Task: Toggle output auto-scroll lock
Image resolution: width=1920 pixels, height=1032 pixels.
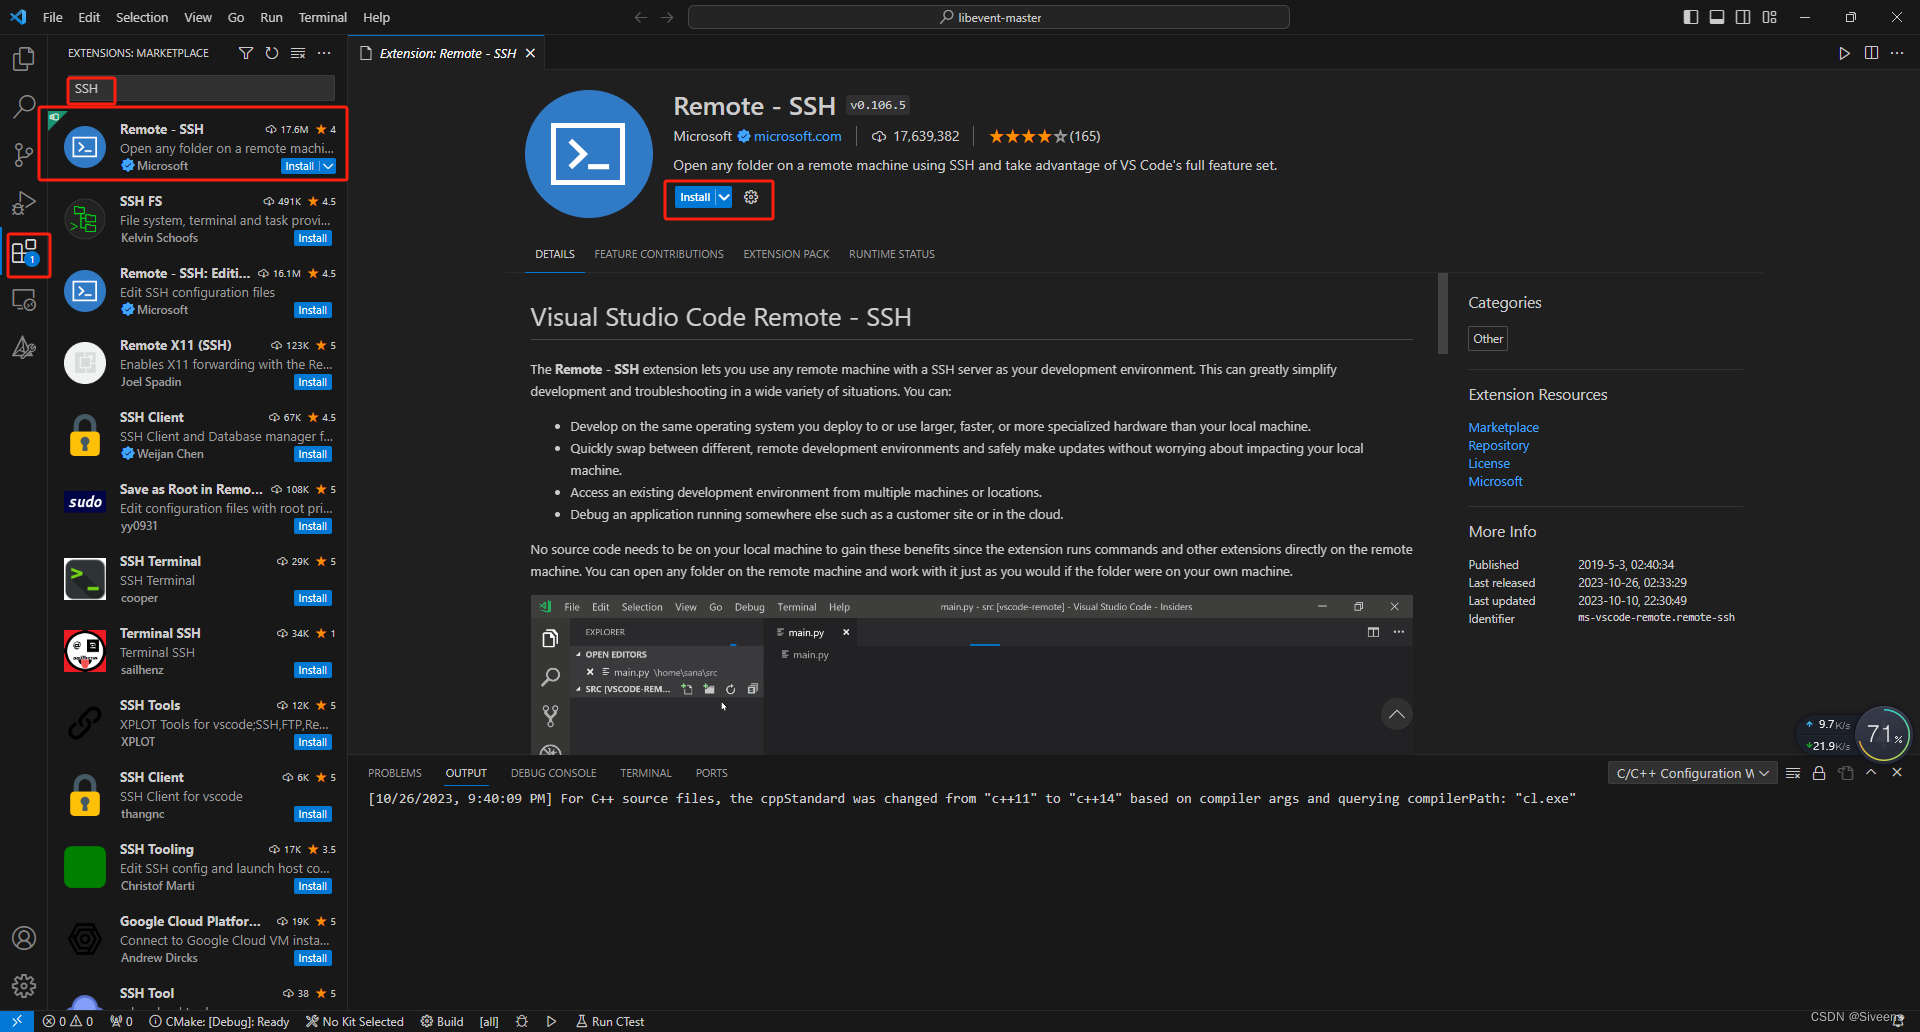Action: [1819, 773]
